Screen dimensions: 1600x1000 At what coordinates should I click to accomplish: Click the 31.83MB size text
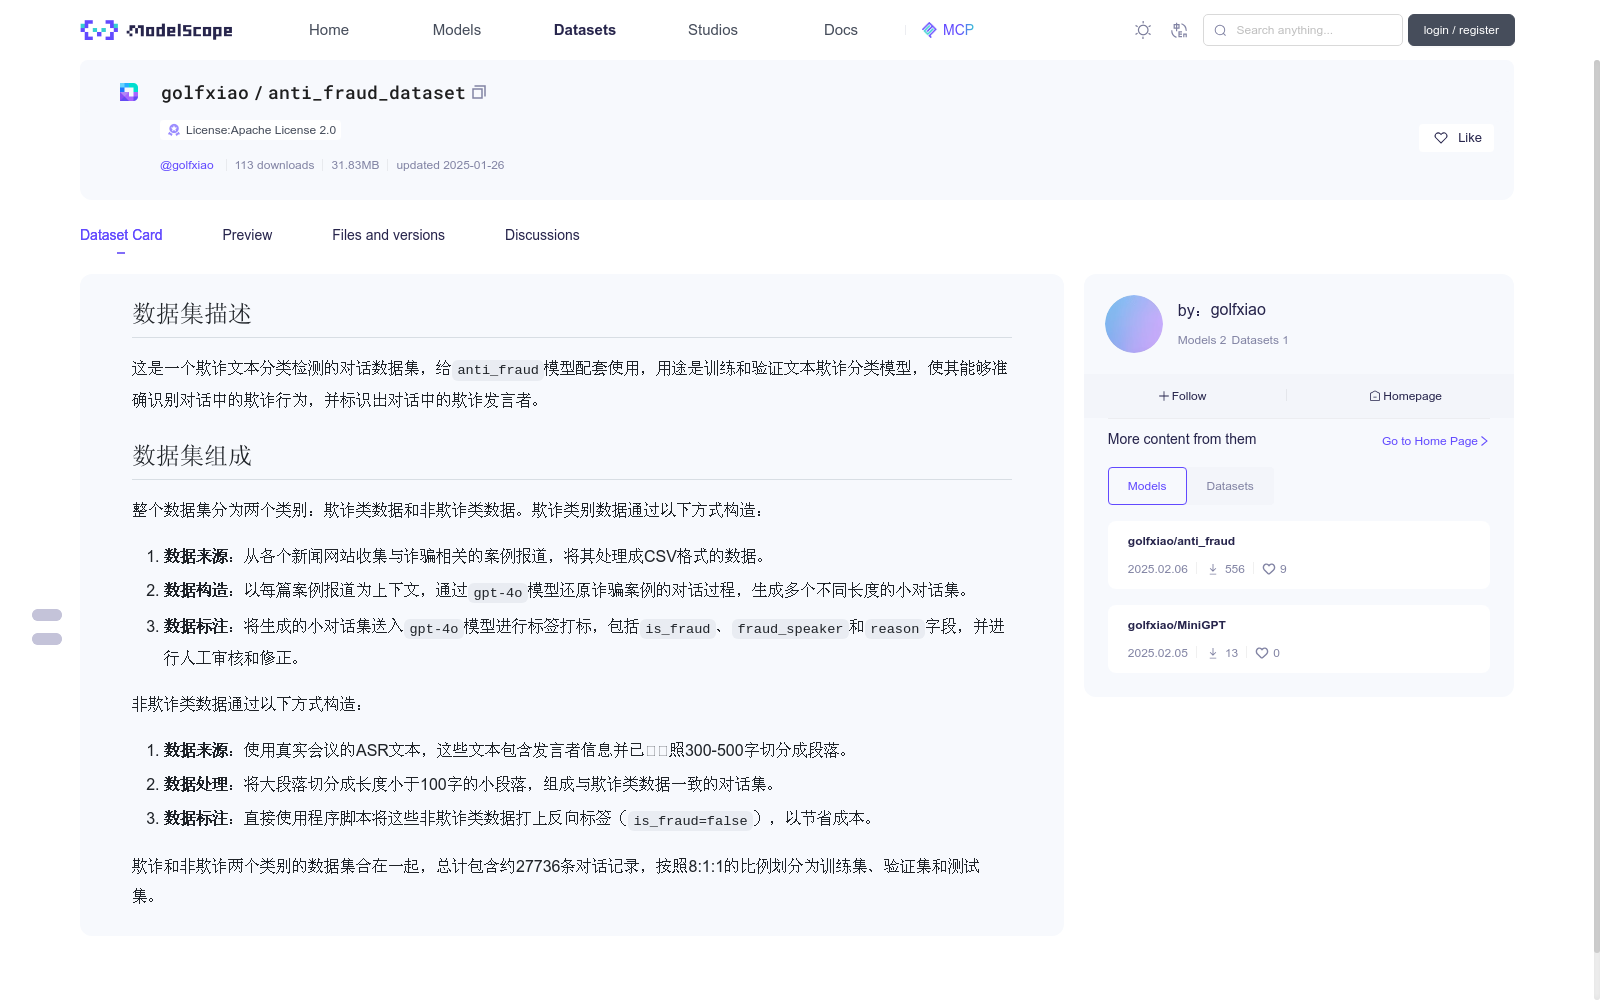(355, 165)
